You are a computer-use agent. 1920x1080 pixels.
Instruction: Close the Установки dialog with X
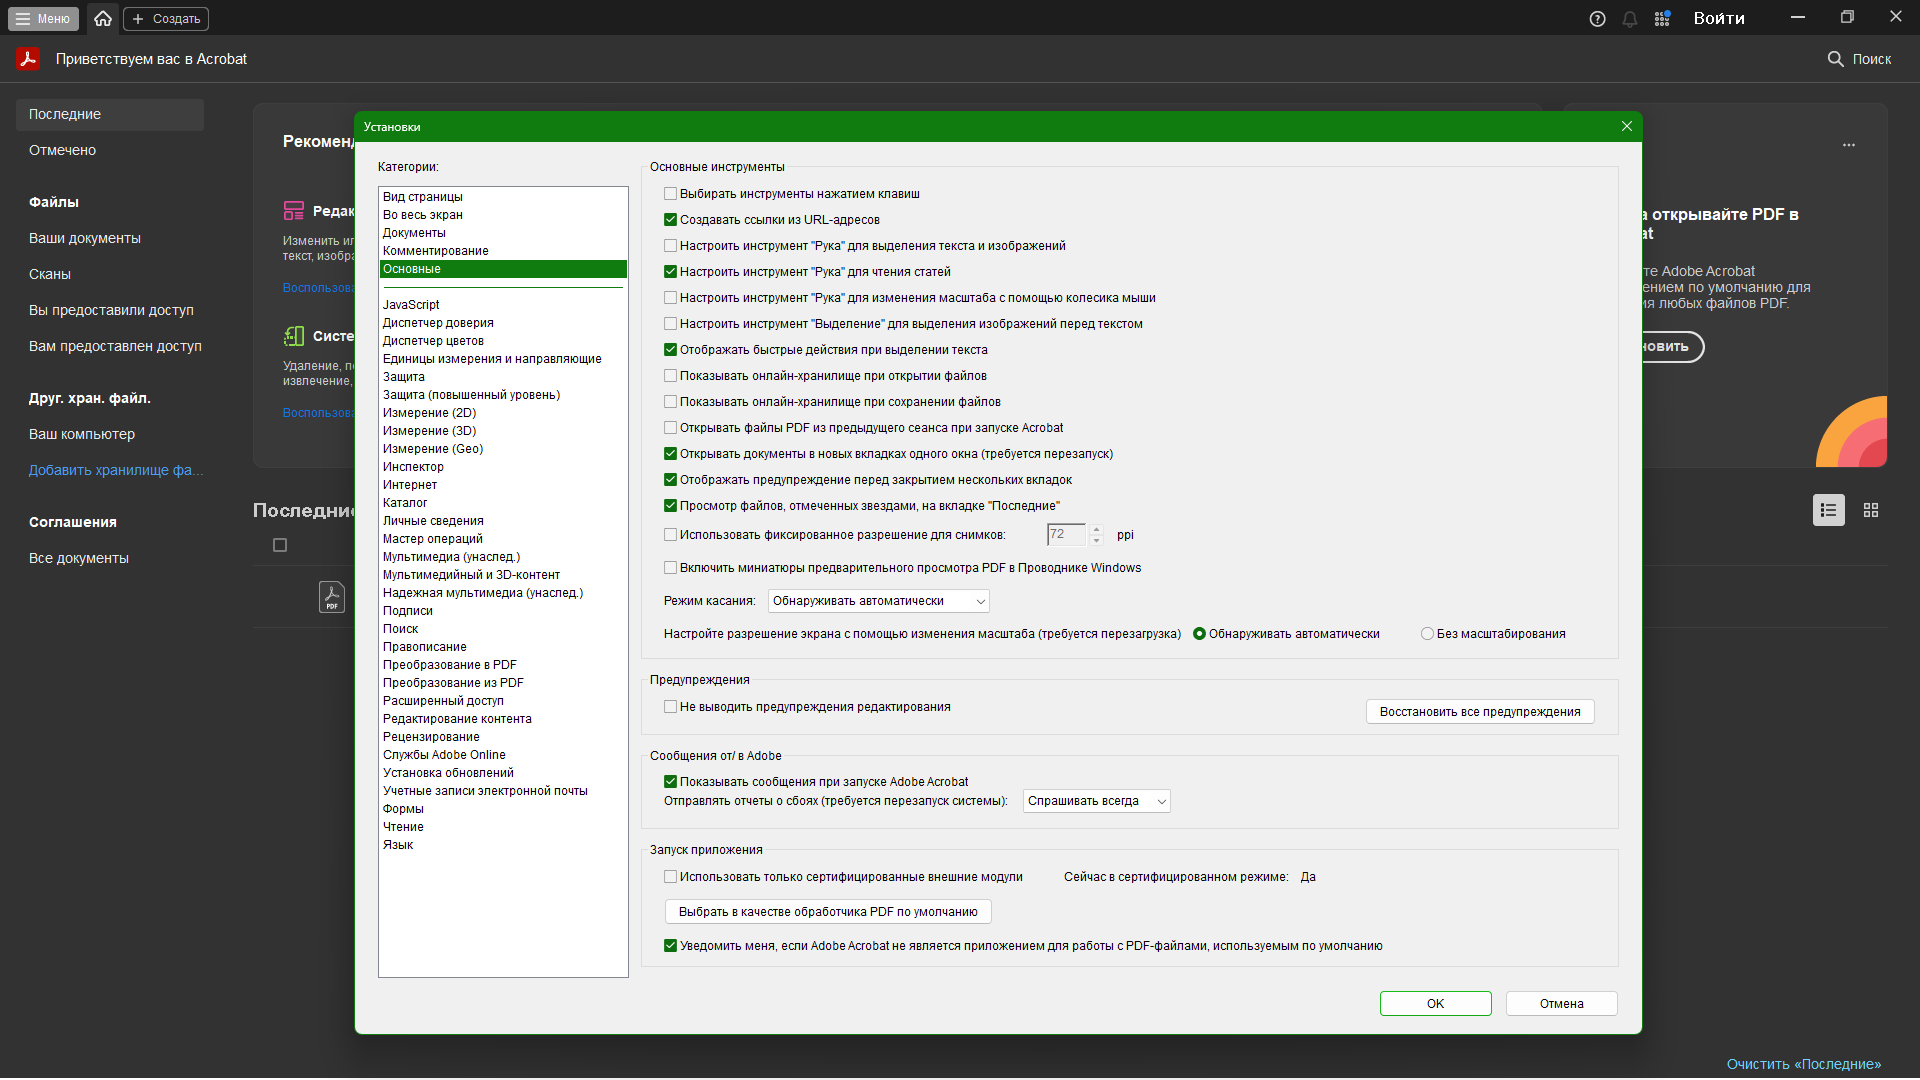click(1627, 126)
